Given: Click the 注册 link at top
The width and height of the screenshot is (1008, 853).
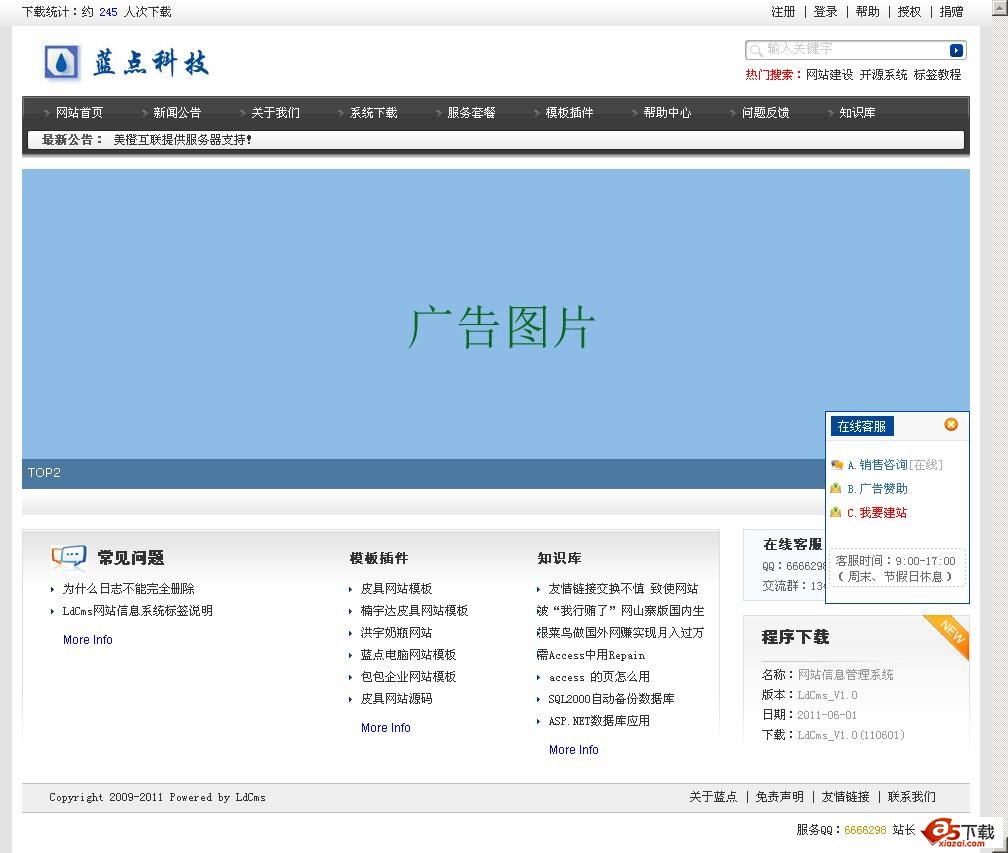Looking at the screenshot, I should pyautogui.click(x=783, y=12).
